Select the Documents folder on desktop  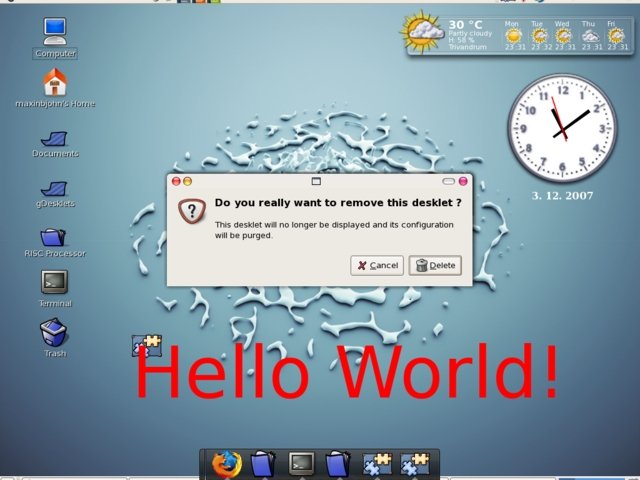(55, 134)
